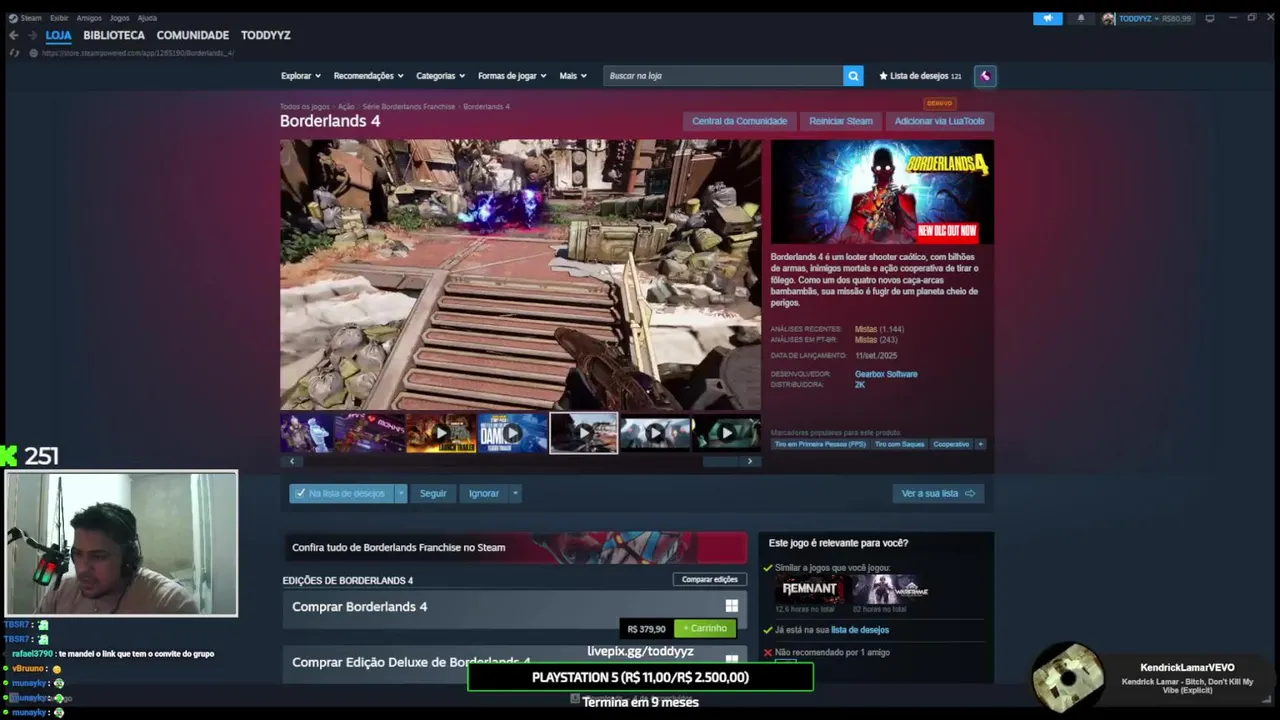Click the Reiniciar Steam button

[x=841, y=121]
